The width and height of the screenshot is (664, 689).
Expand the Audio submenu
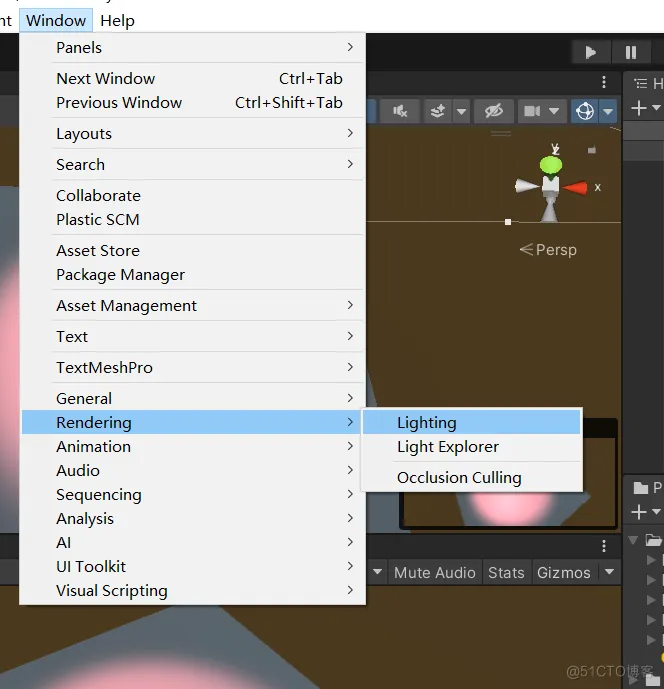[193, 471]
